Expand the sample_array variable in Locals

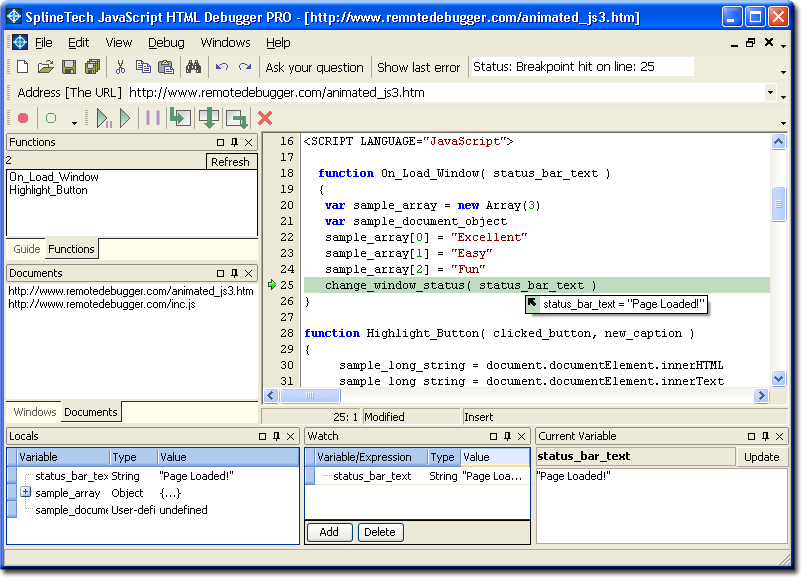click(x=25, y=492)
